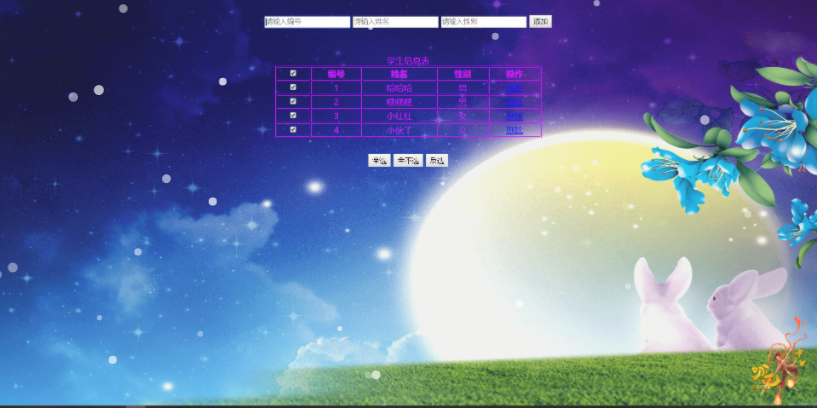Toggle the checkbox for row 4
Image resolution: width=818 pixels, height=409 pixels.
(293, 129)
